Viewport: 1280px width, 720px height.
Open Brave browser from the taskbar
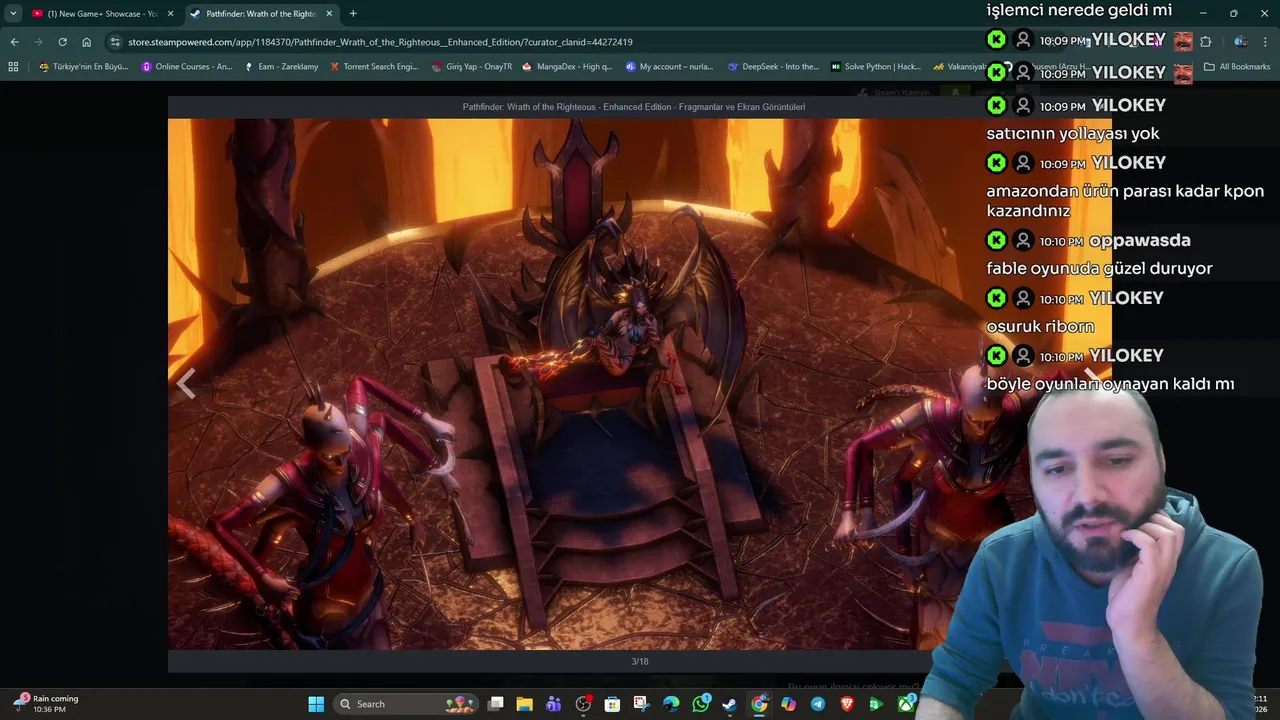pyautogui.click(x=848, y=704)
